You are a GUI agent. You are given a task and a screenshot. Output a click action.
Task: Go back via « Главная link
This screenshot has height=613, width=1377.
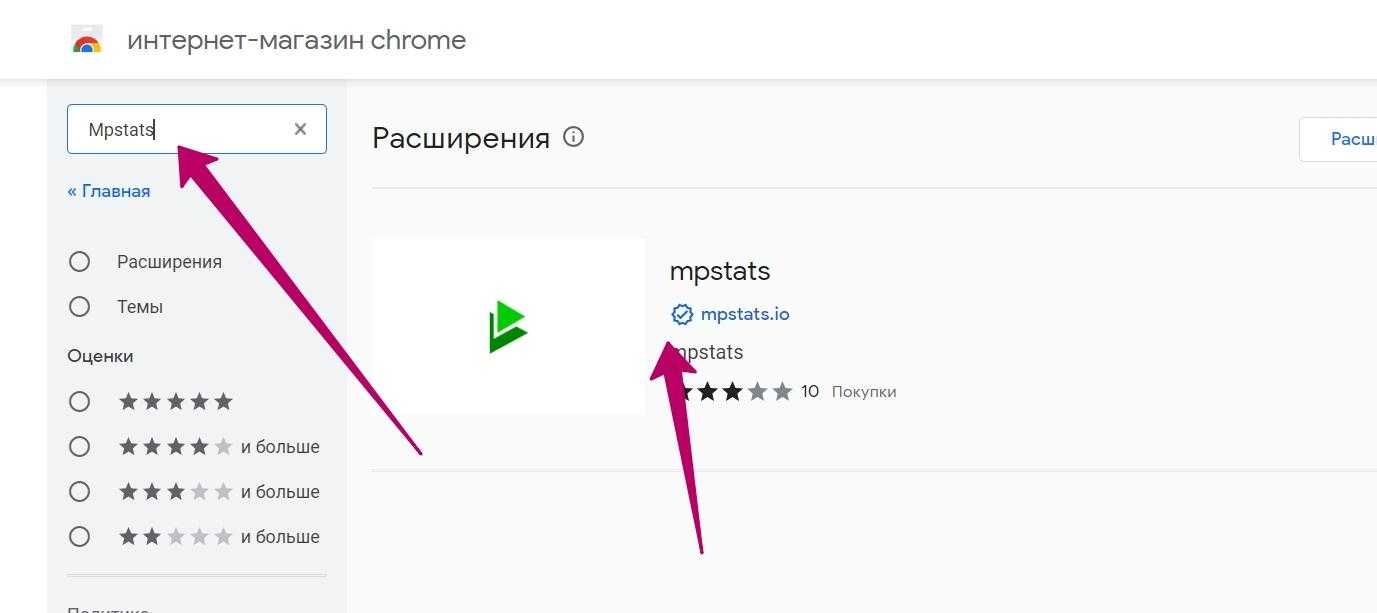tap(109, 191)
